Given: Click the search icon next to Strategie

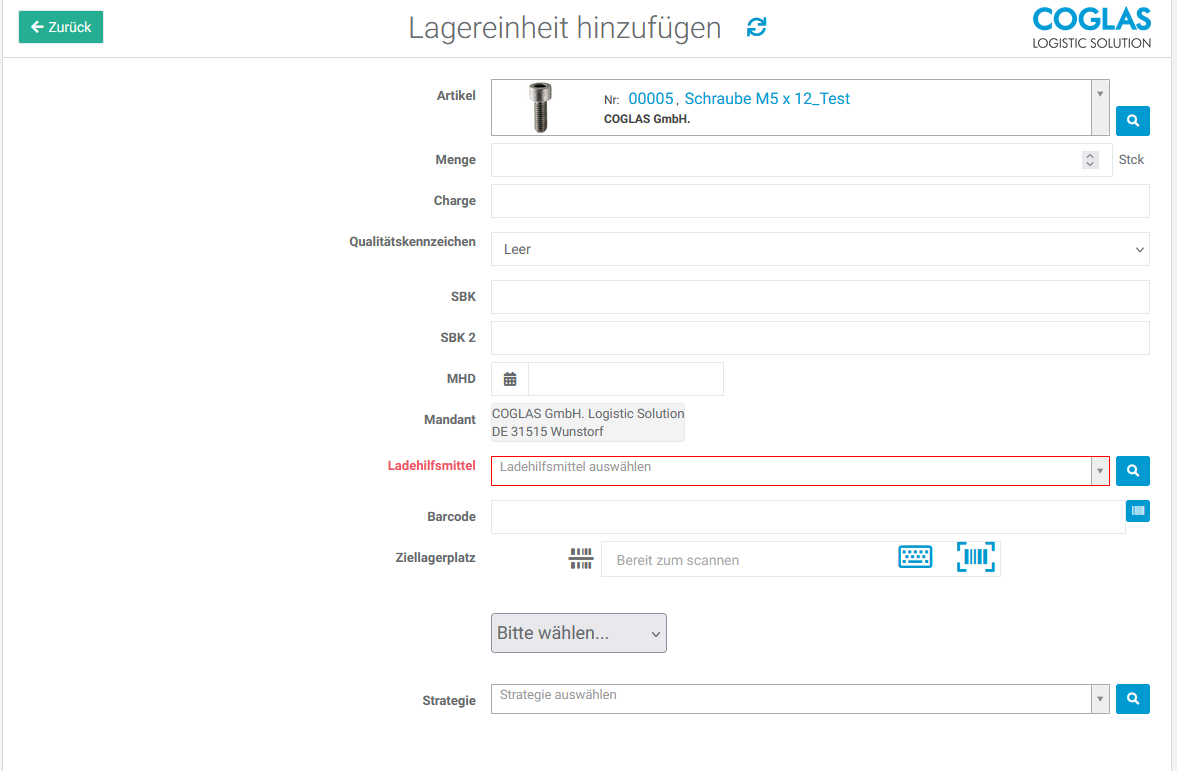Looking at the screenshot, I should (x=1132, y=698).
